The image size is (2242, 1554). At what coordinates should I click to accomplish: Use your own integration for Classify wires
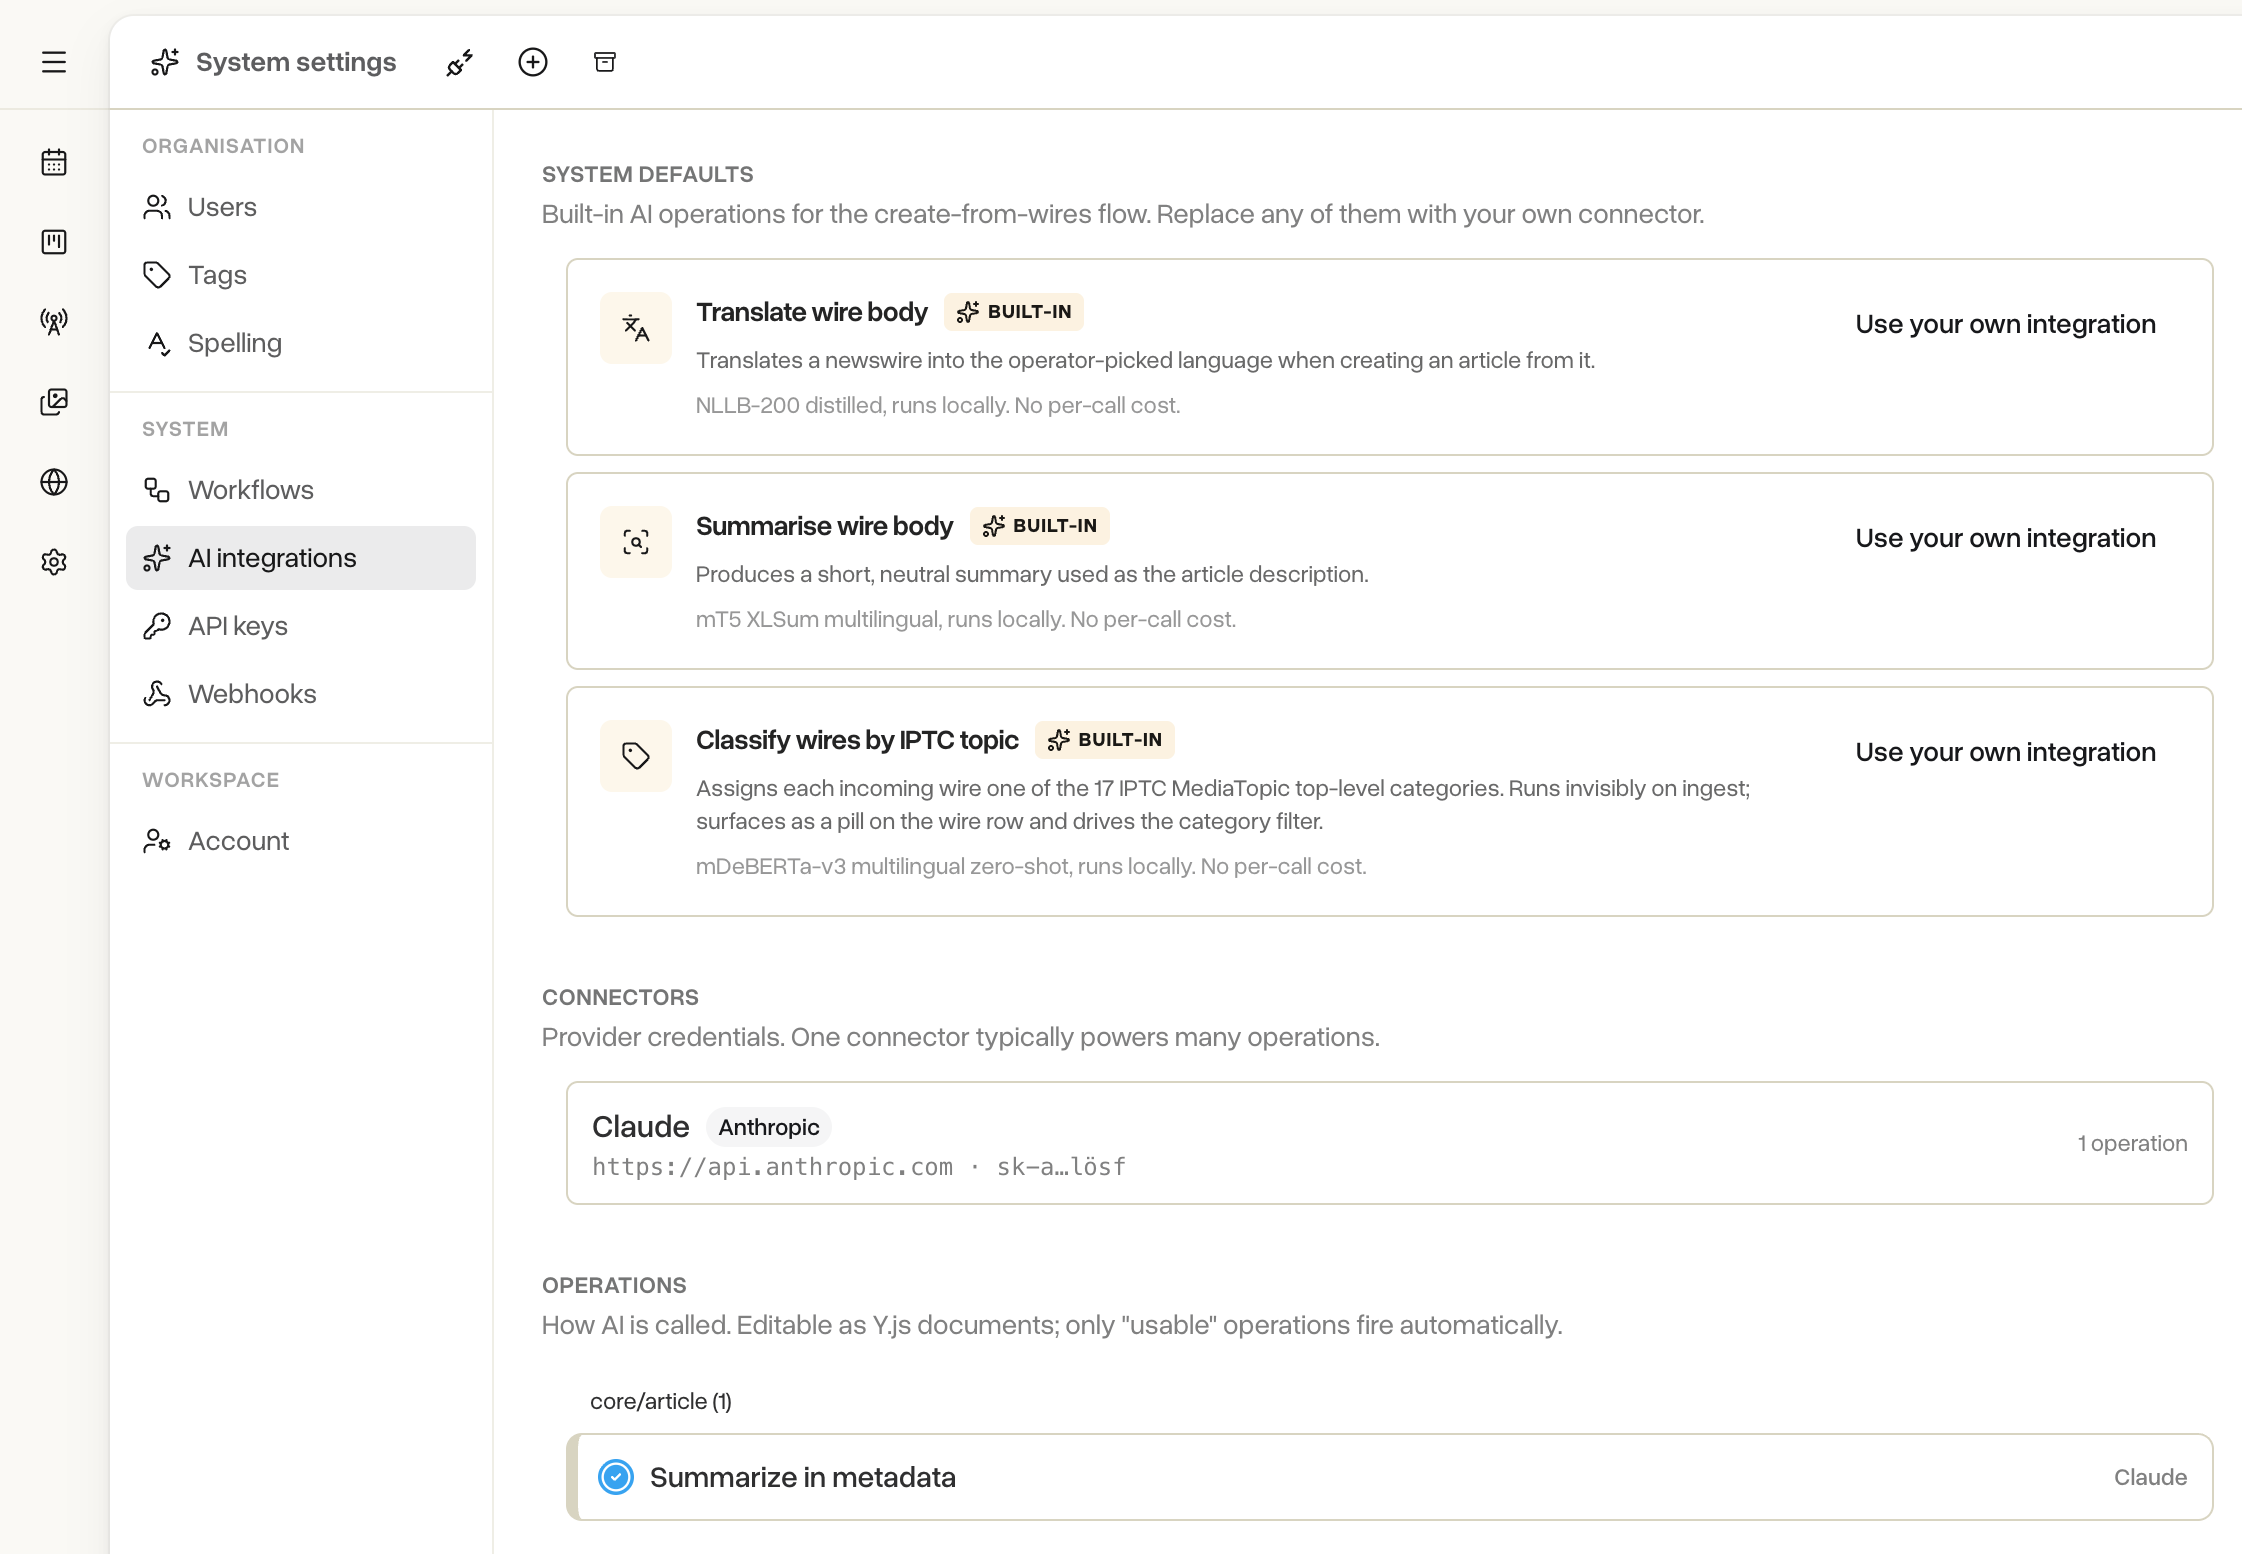(x=2005, y=752)
